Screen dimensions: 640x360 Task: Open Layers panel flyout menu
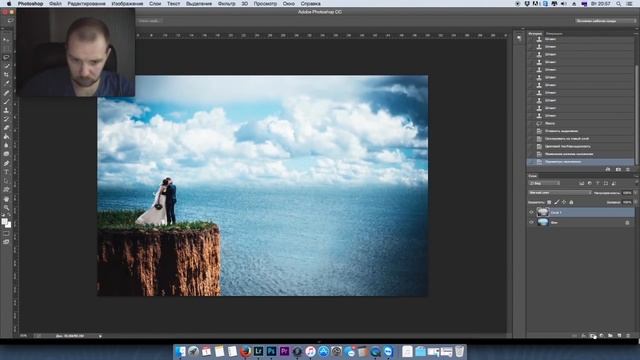click(x=636, y=176)
